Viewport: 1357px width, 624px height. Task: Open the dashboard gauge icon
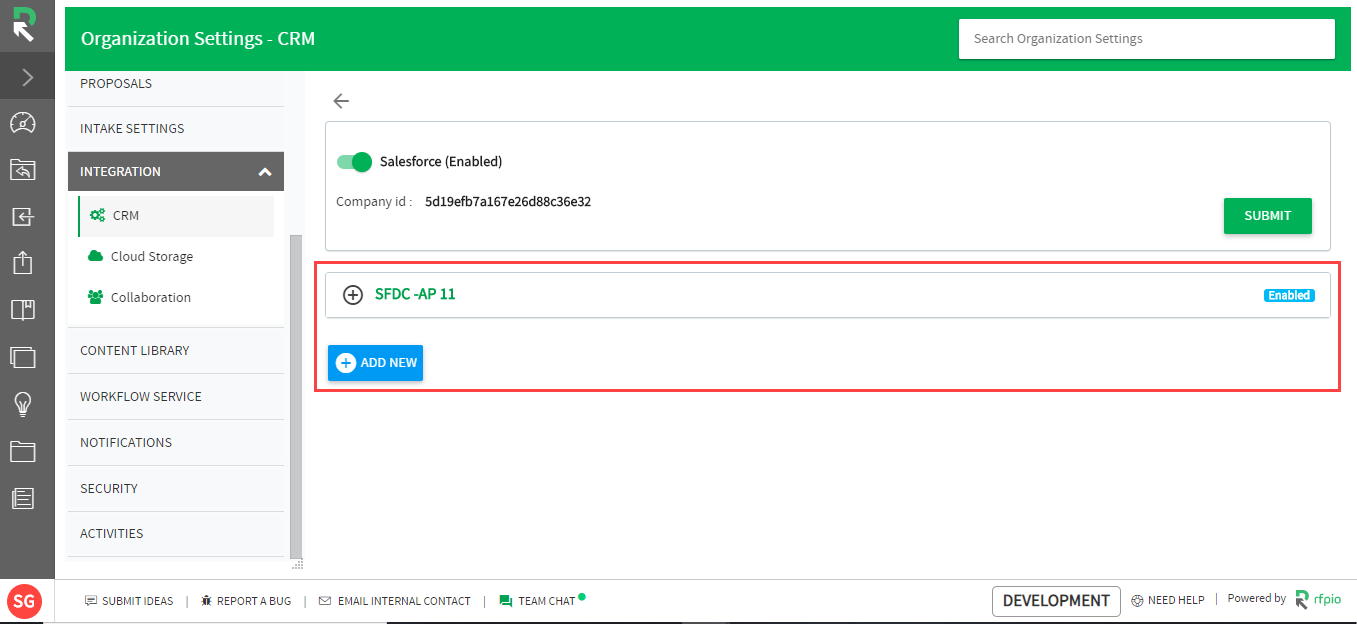tap(23, 123)
